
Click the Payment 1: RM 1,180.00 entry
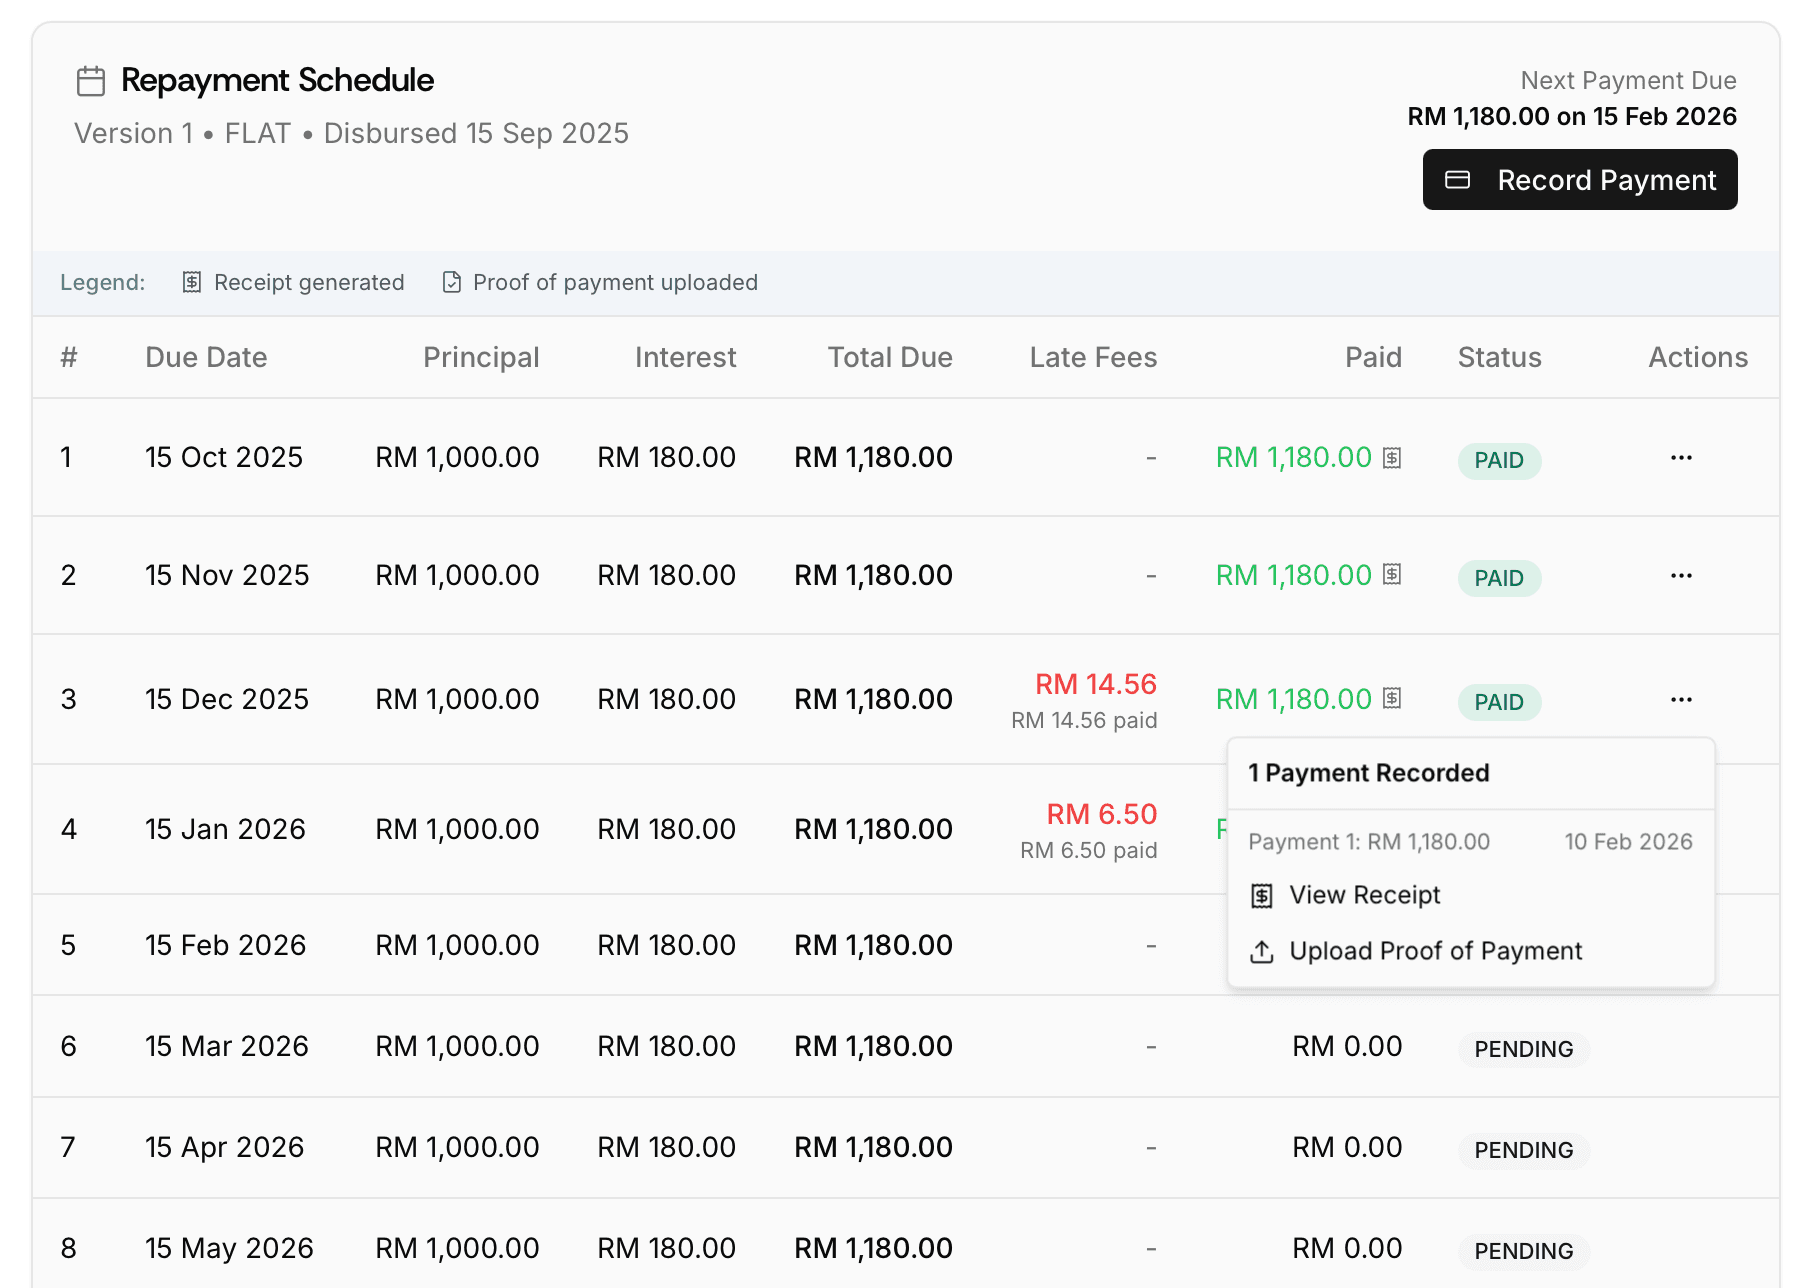1368,841
